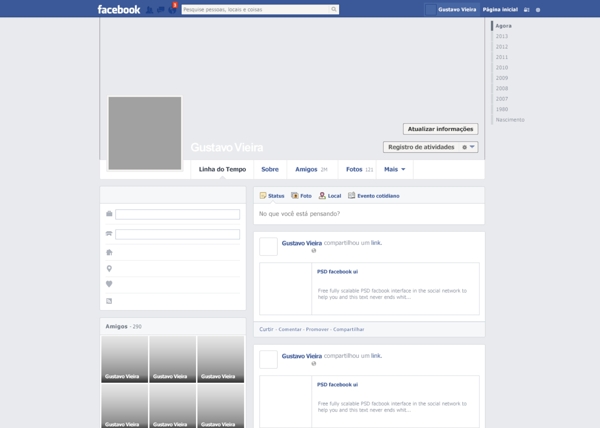
Task: Click Comentar on the first post
Action: (290, 329)
